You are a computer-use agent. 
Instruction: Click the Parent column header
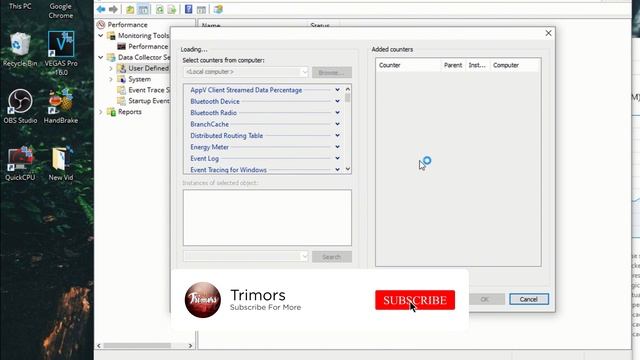pos(453,65)
